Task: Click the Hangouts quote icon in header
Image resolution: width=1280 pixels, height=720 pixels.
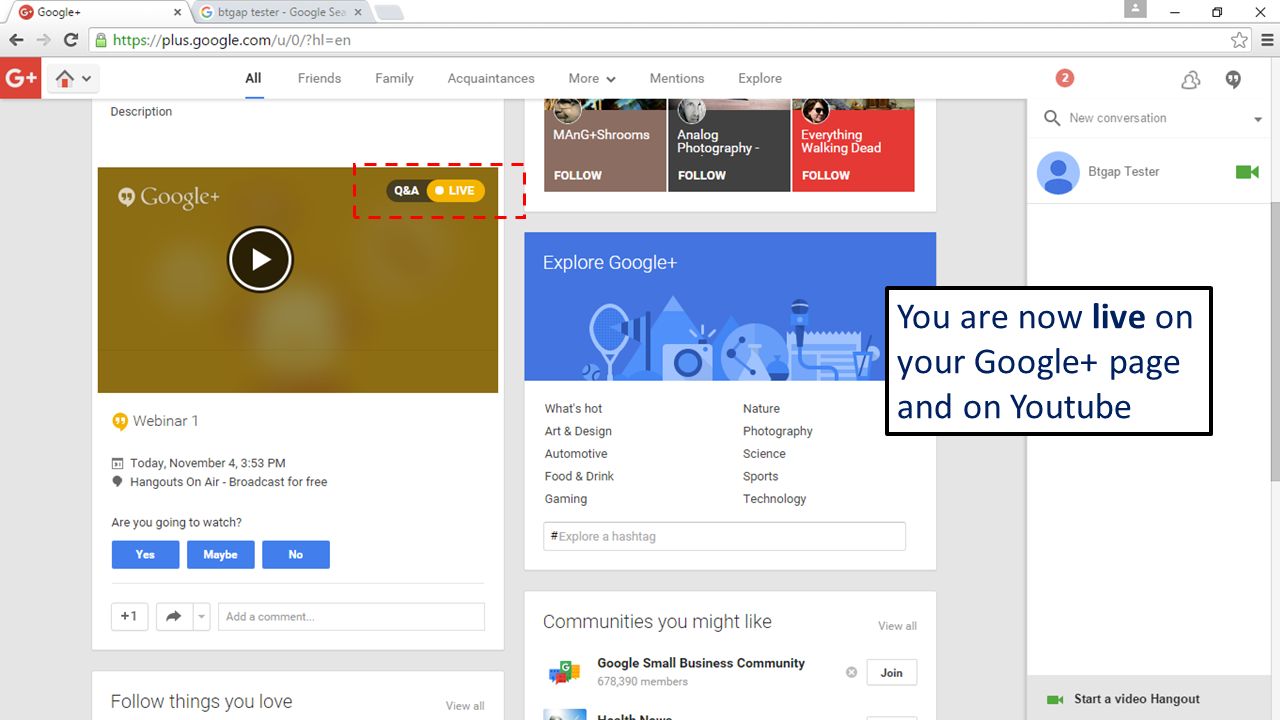Action: [1234, 79]
